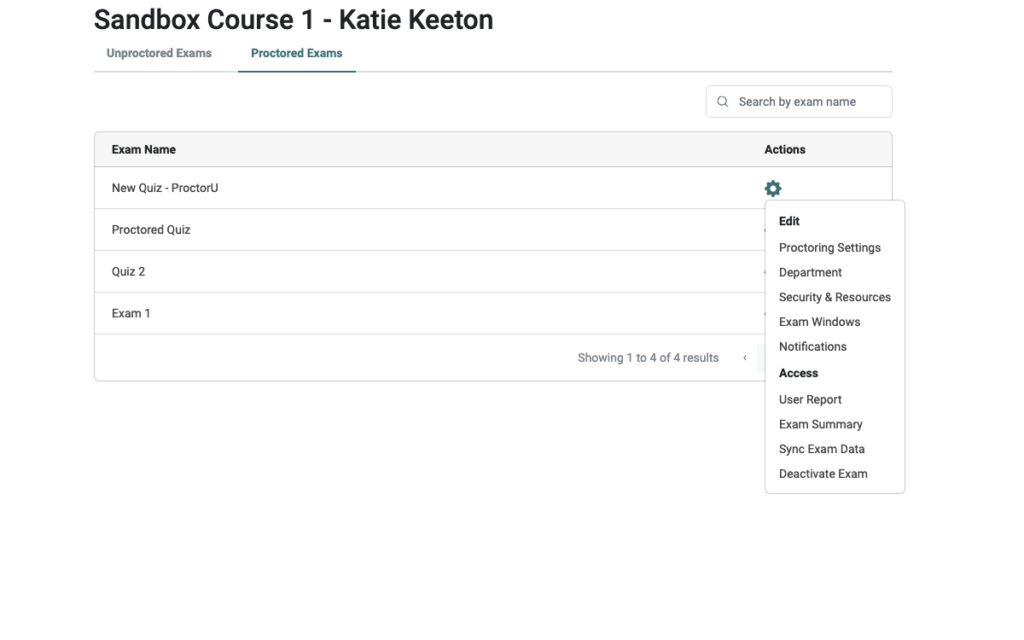Select the Proctored Exams tab
This screenshot has height=640, width=1024.
point(296,53)
